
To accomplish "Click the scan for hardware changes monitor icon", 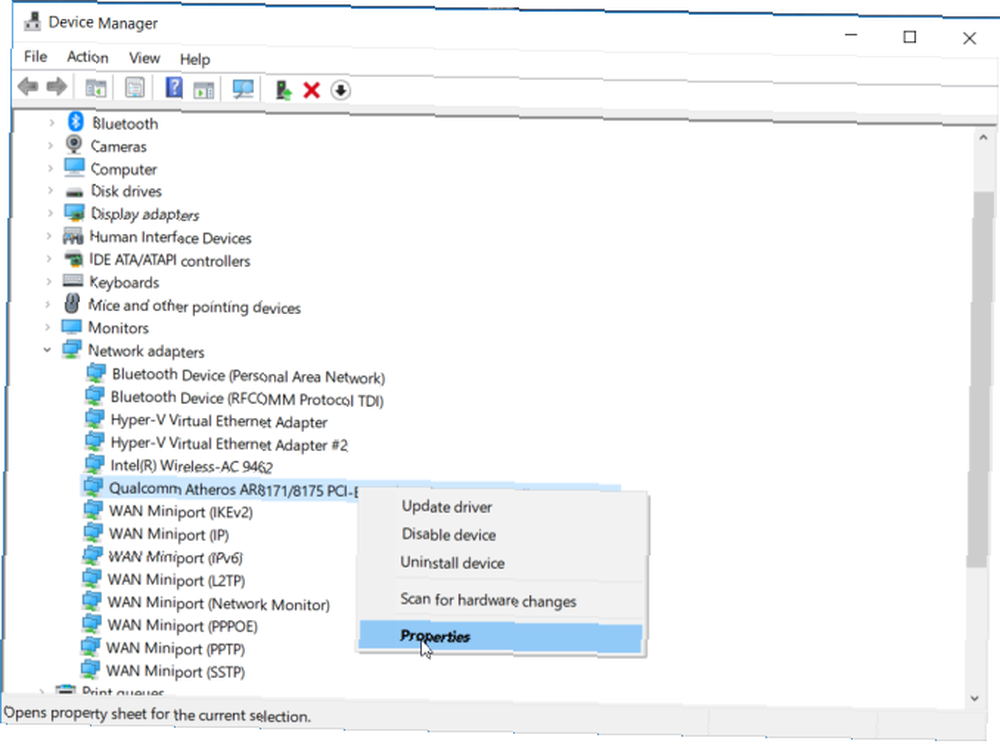I will tap(243, 89).
